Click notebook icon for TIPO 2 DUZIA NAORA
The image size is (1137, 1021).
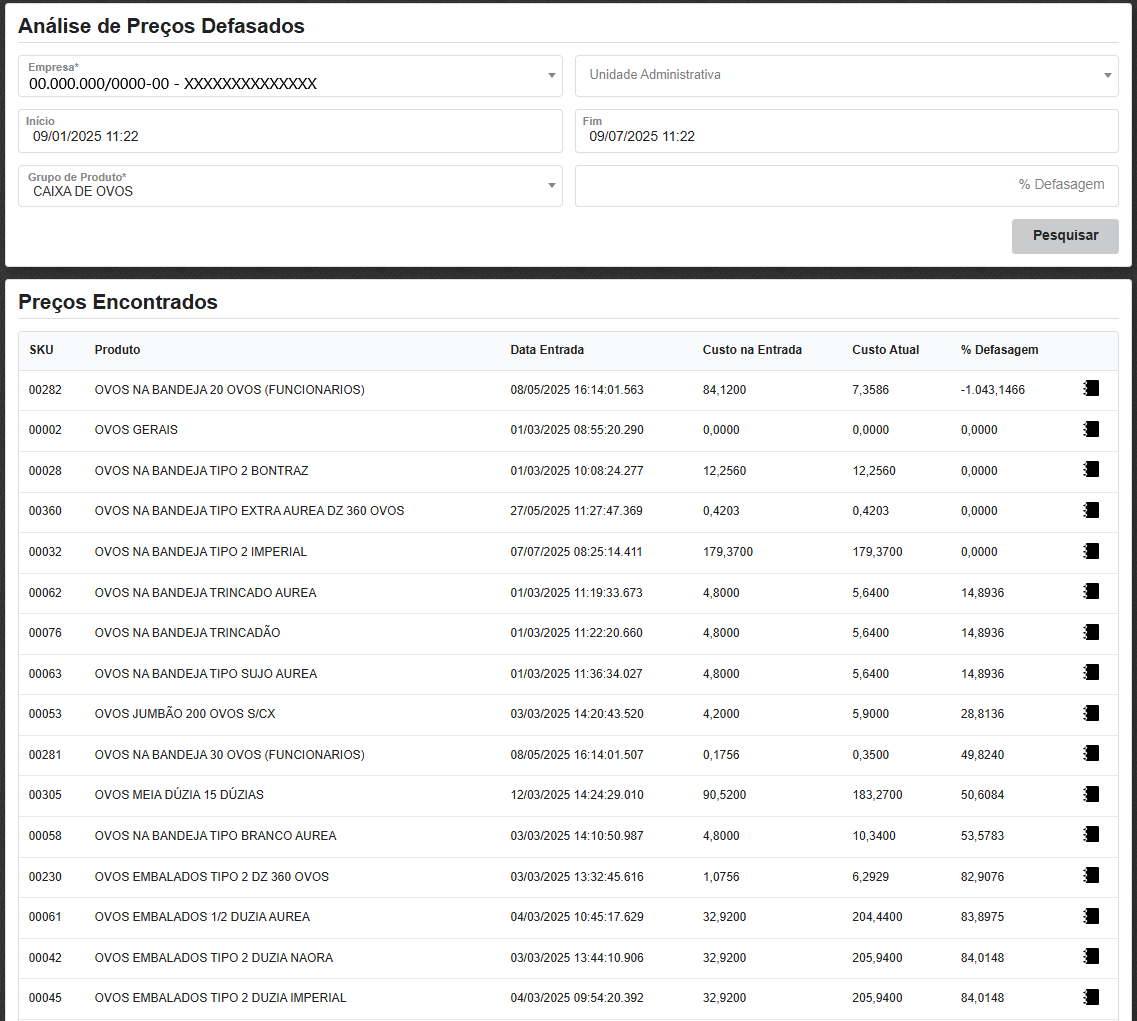[x=1091, y=957]
